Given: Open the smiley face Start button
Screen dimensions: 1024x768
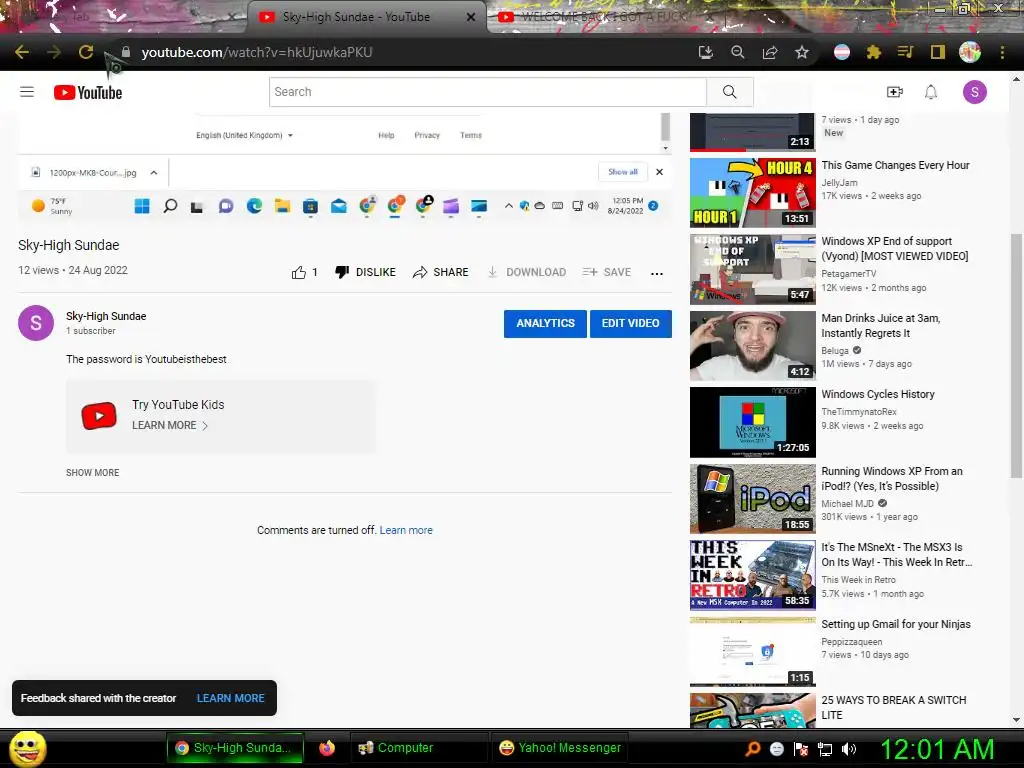Looking at the screenshot, I should tap(27, 748).
